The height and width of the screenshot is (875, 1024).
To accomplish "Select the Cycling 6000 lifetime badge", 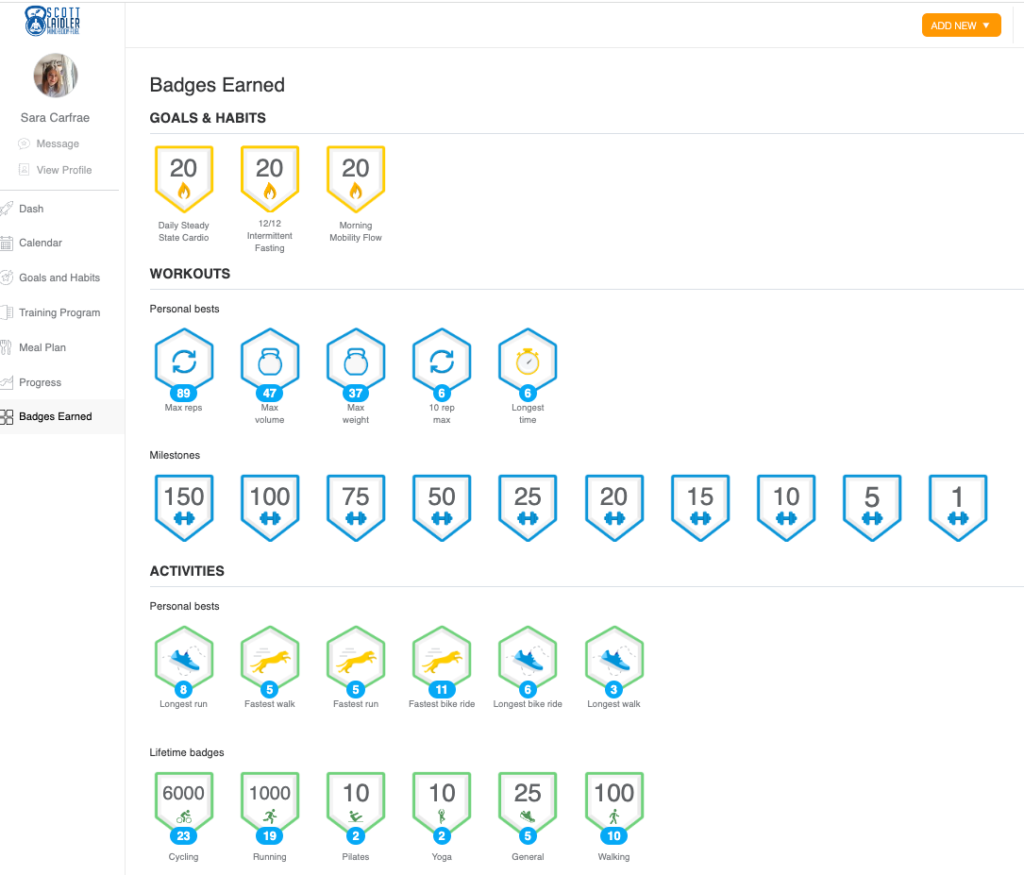I will pos(184,805).
